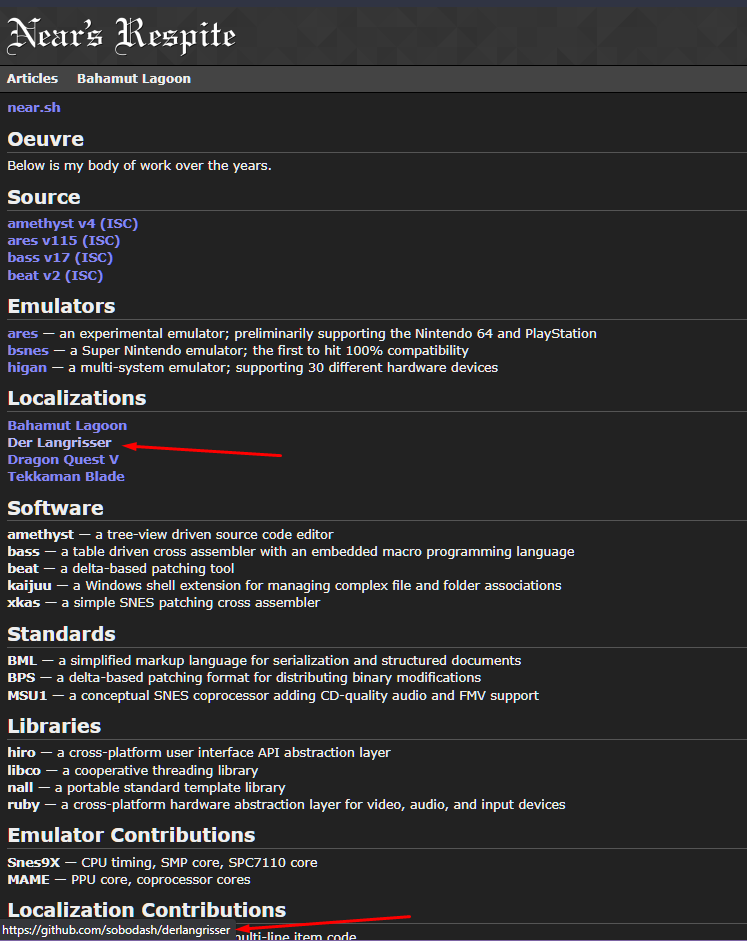Click the Libraries section heading
Image resolution: width=747 pixels, height=941 pixels.
click(54, 726)
